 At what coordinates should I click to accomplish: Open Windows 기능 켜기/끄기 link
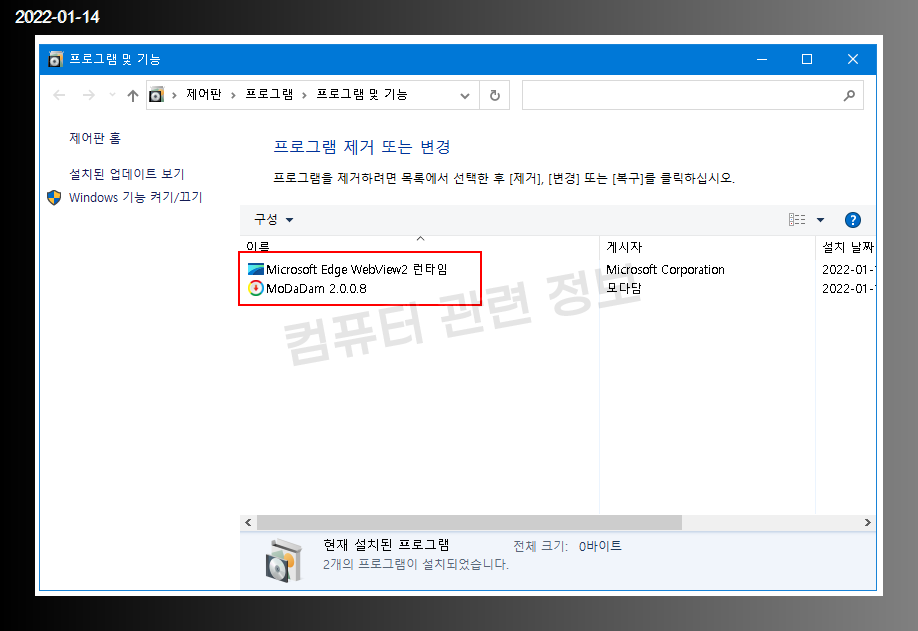[x=135, y=197]
